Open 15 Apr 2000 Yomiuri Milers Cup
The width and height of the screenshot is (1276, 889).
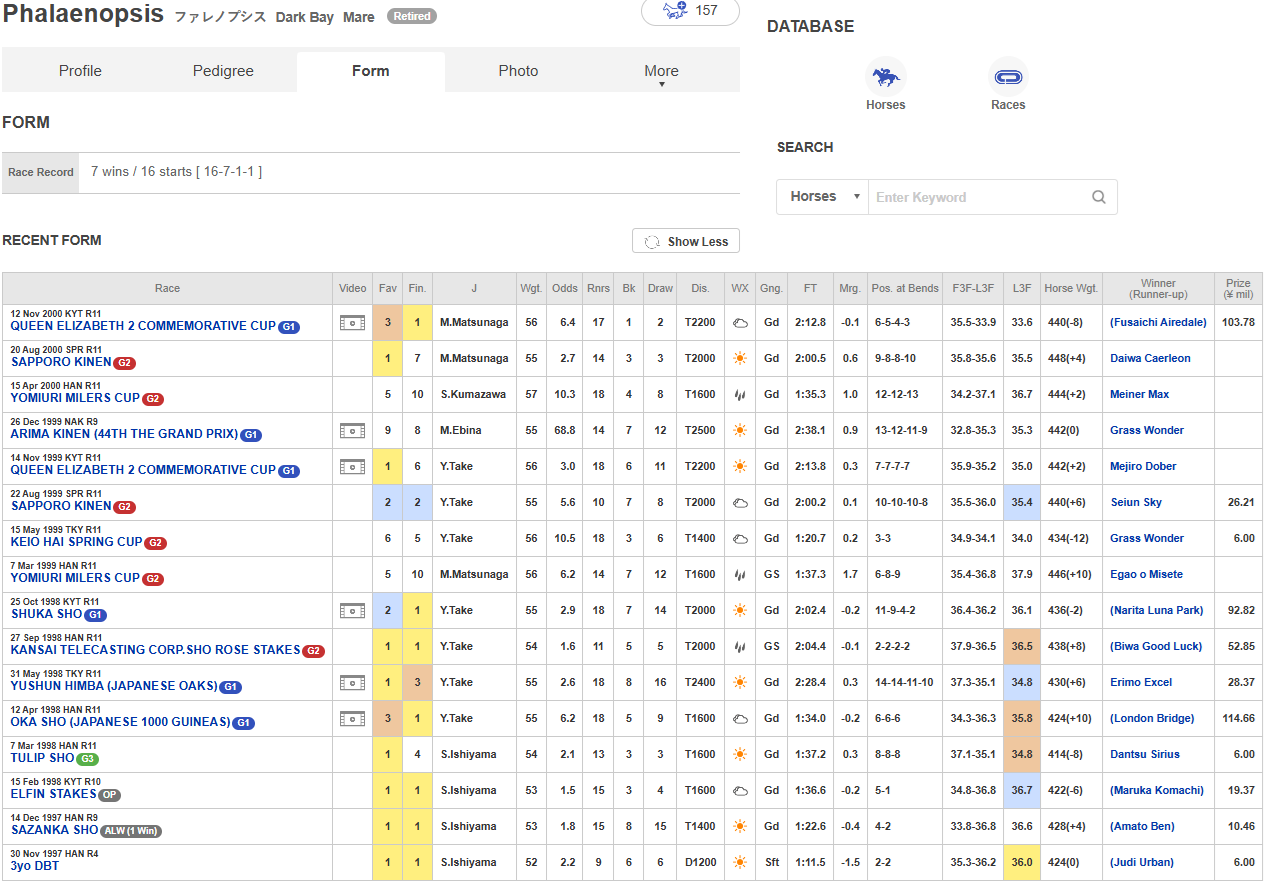point(75,398)
